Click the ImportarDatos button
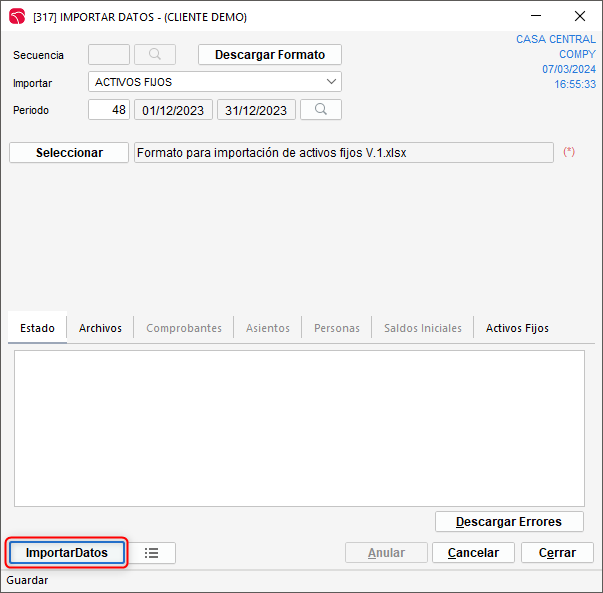The image size is (603, 593). coord(67,553)
